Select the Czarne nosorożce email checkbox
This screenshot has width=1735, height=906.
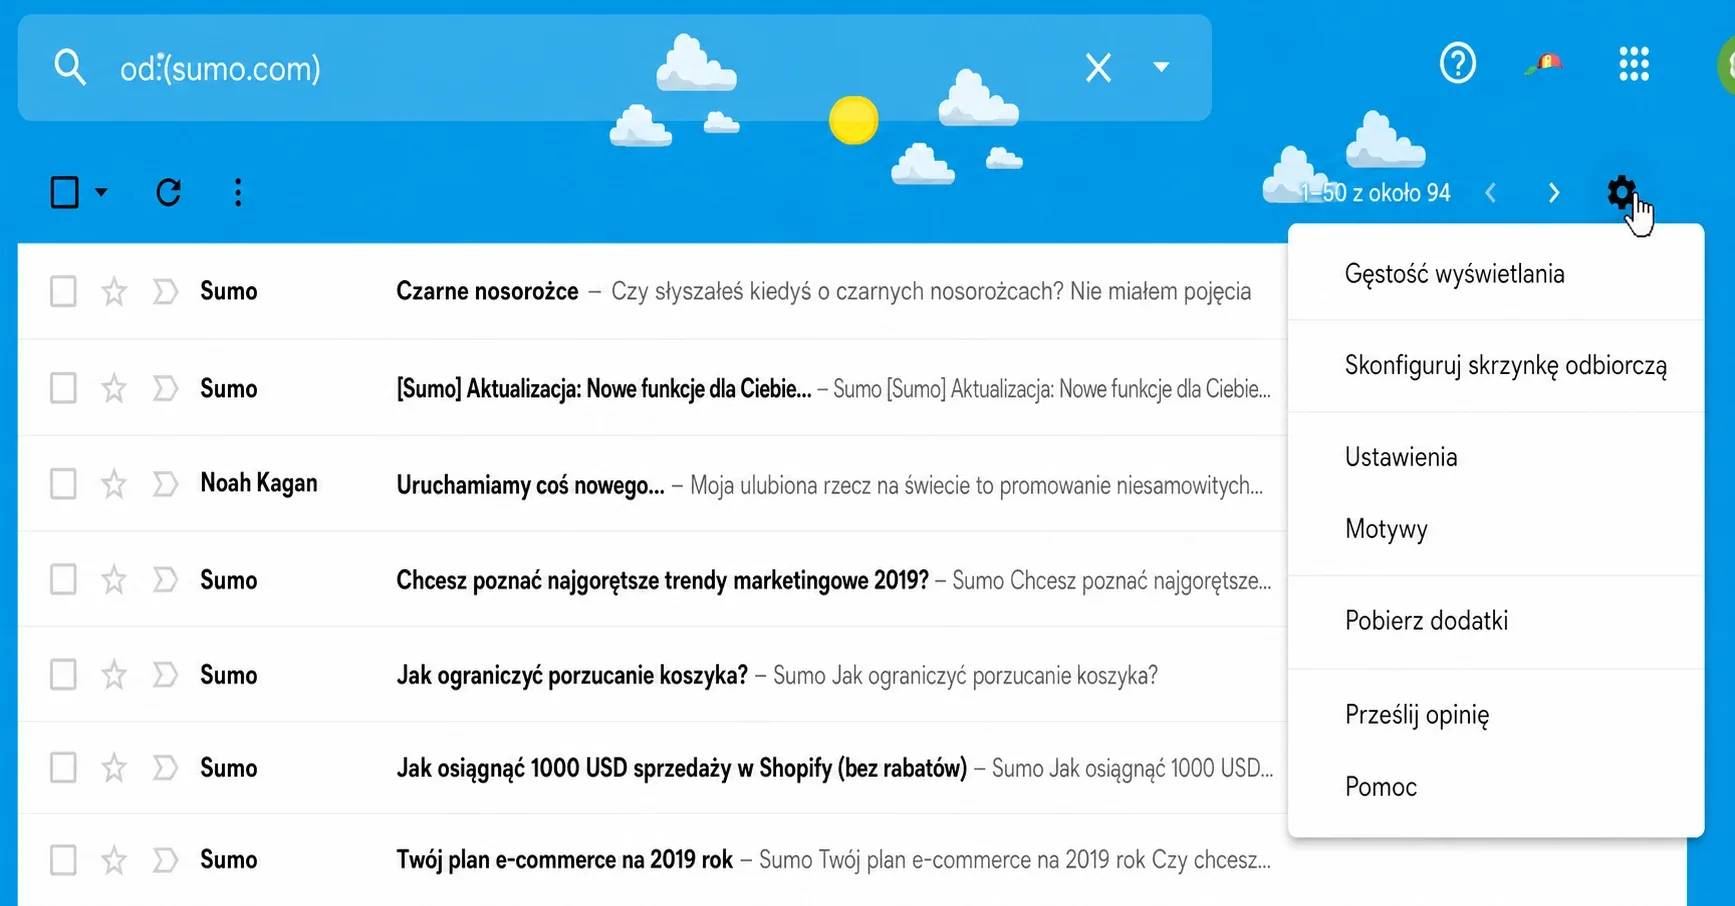click(x=63, y=291)
